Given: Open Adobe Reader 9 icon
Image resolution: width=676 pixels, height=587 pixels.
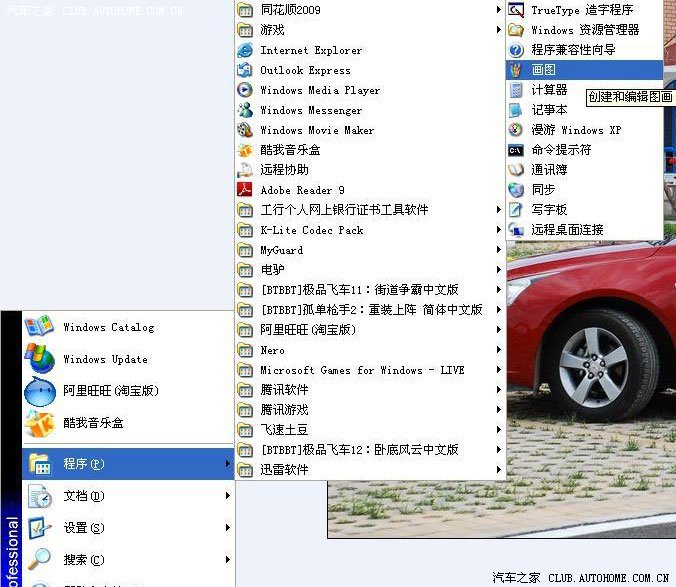Looking at the screenshot, I should pyautogui.click(x=245, y=190).
